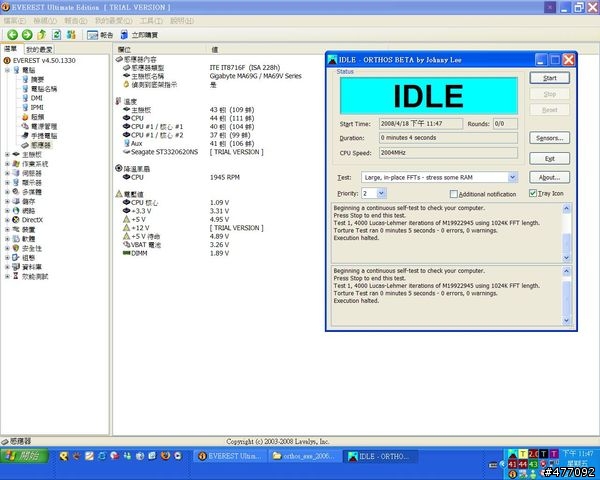Expand the Security (安全性) tree node
The image size is (600, 480).
click(x=7, y=248)
